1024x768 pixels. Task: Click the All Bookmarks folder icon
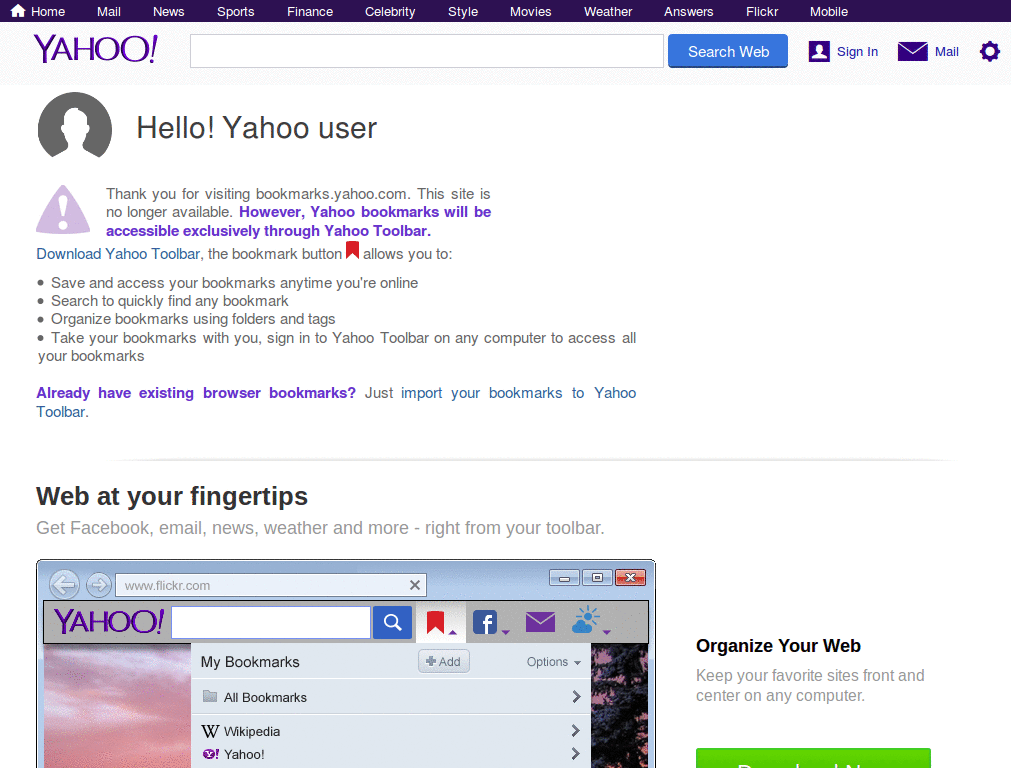pos(210,696)
